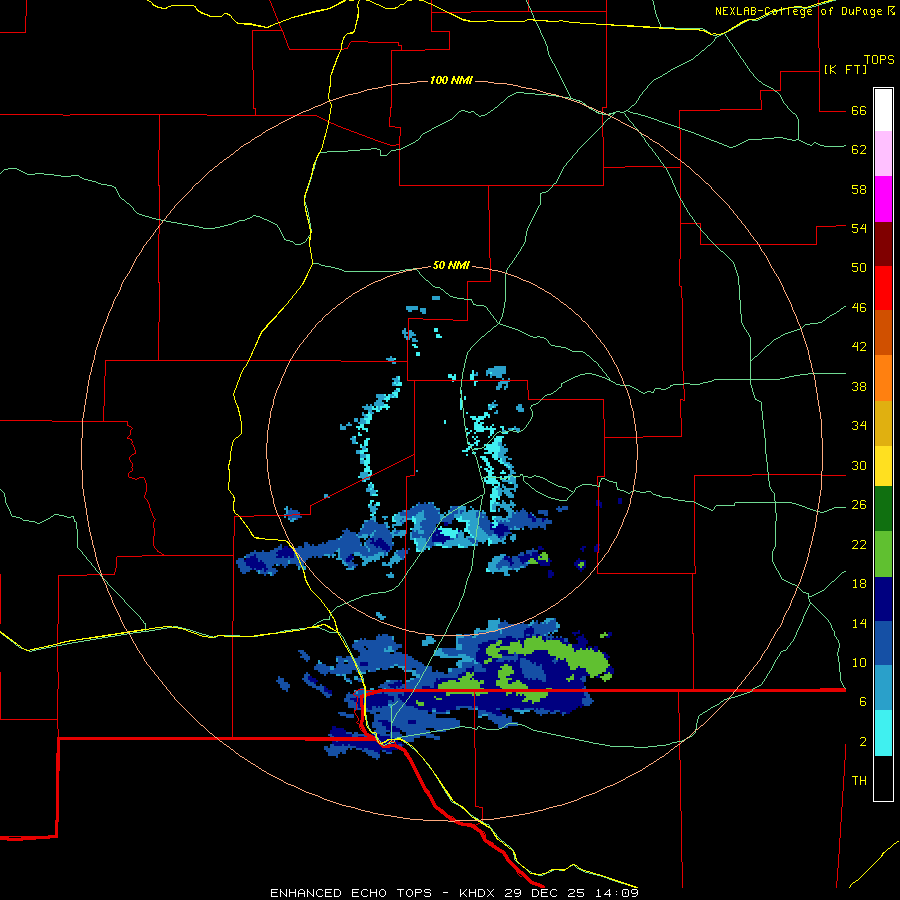This screenshot has height=900, width=900.
Task: Click the legend value 58
Action: click(x=859, y=189)
